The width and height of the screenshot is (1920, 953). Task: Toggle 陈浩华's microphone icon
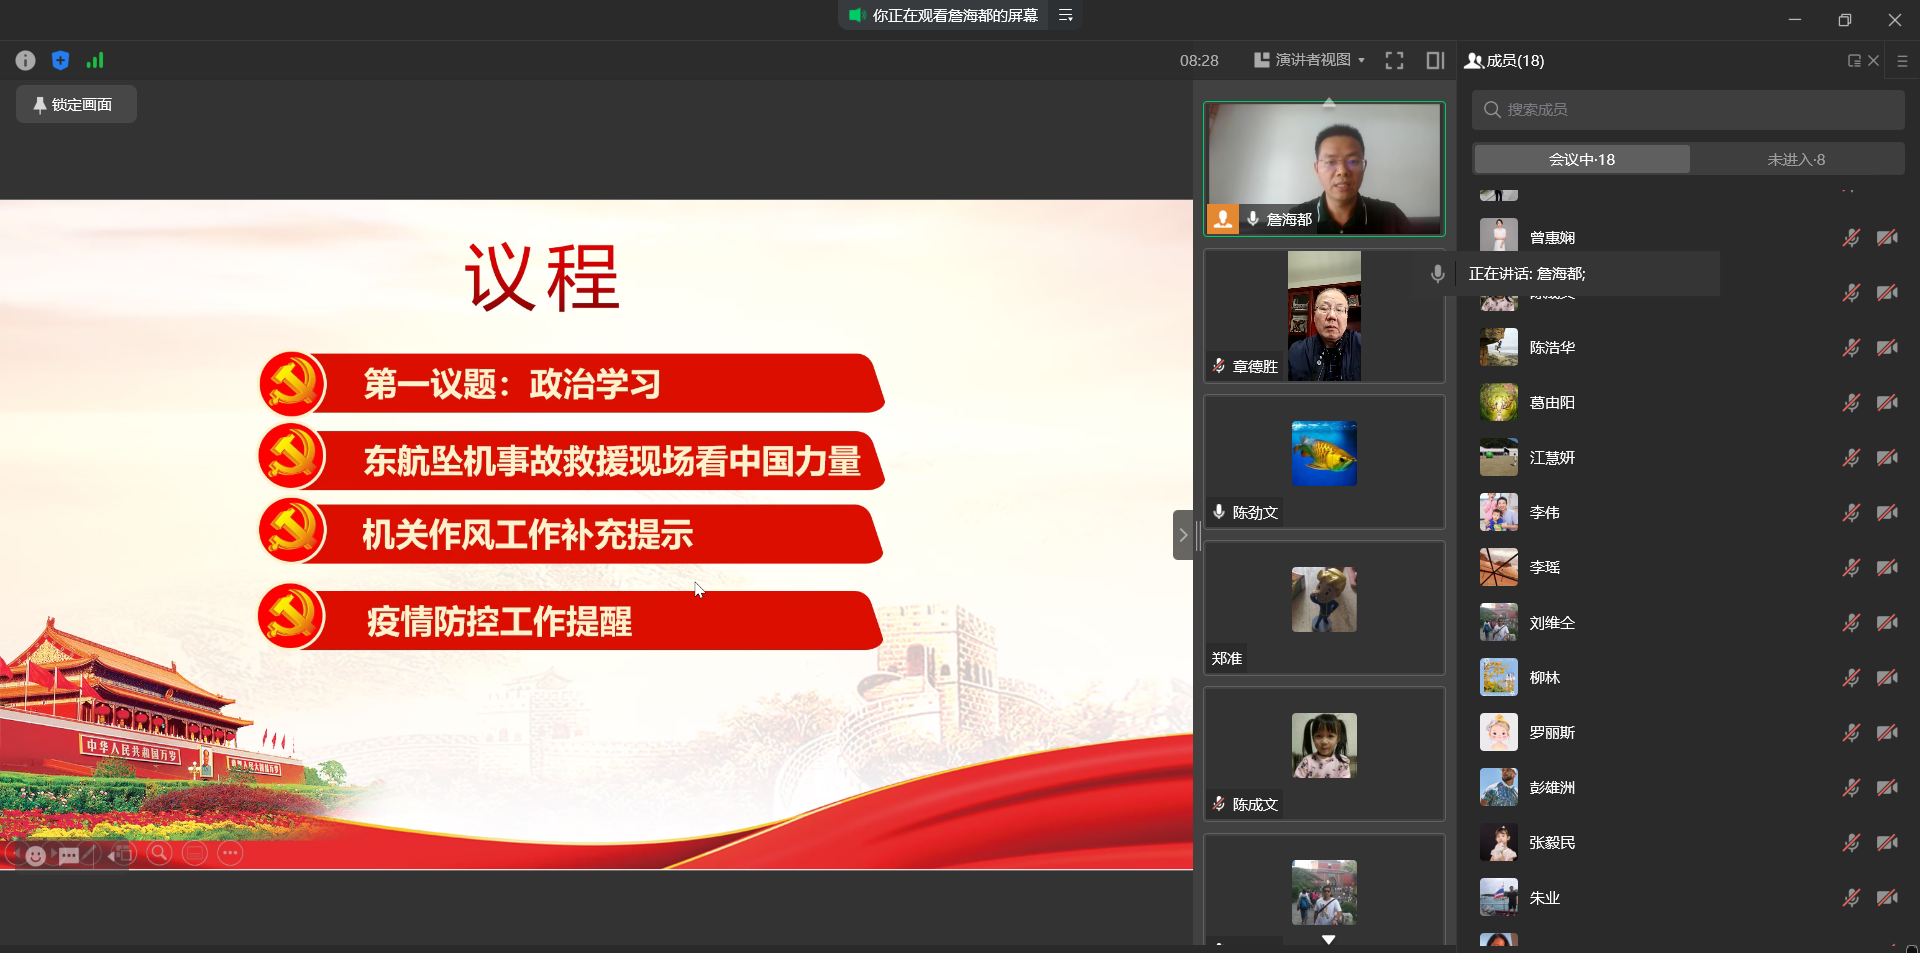(1851, 348)
